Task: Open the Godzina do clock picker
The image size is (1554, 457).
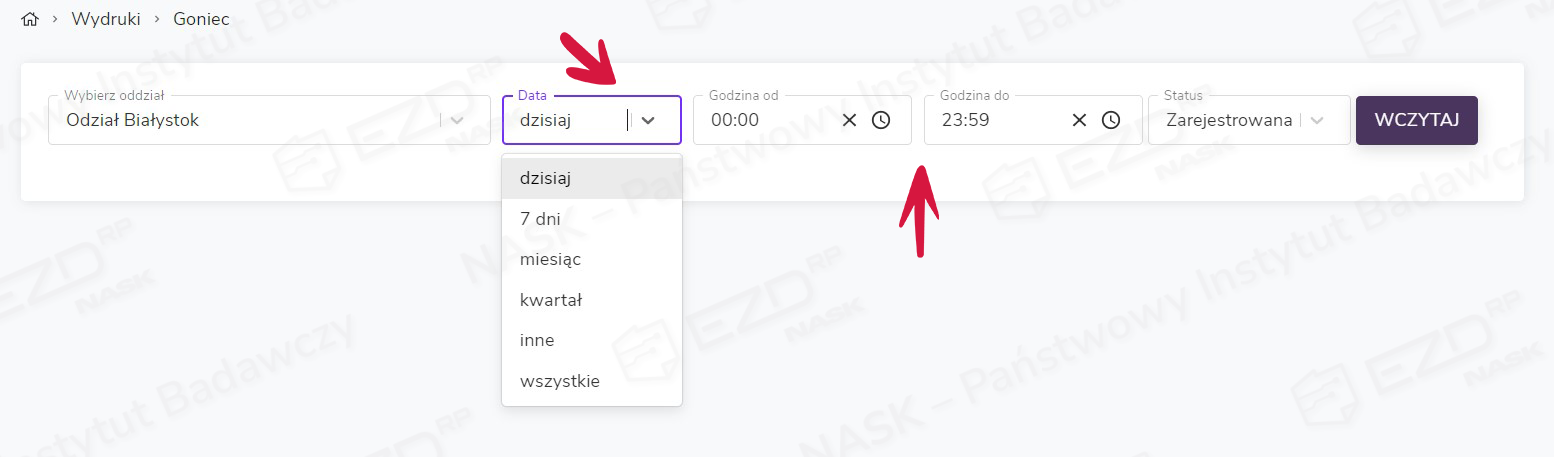Action: 1111,120
